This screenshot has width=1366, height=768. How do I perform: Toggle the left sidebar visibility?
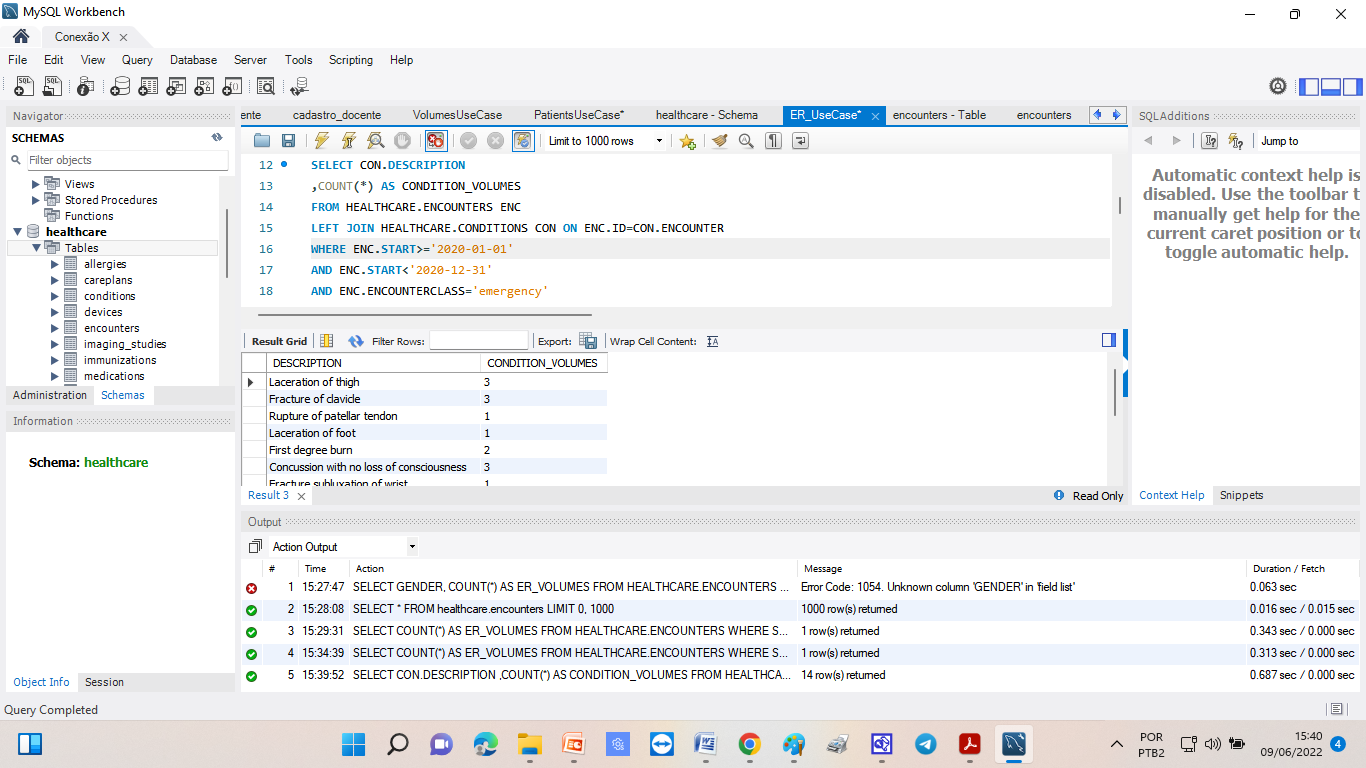1309,87
